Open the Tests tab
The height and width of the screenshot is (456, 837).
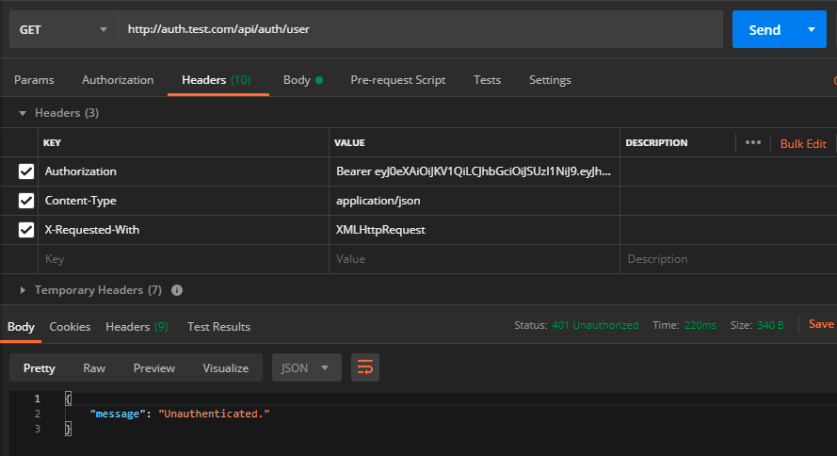487,80
